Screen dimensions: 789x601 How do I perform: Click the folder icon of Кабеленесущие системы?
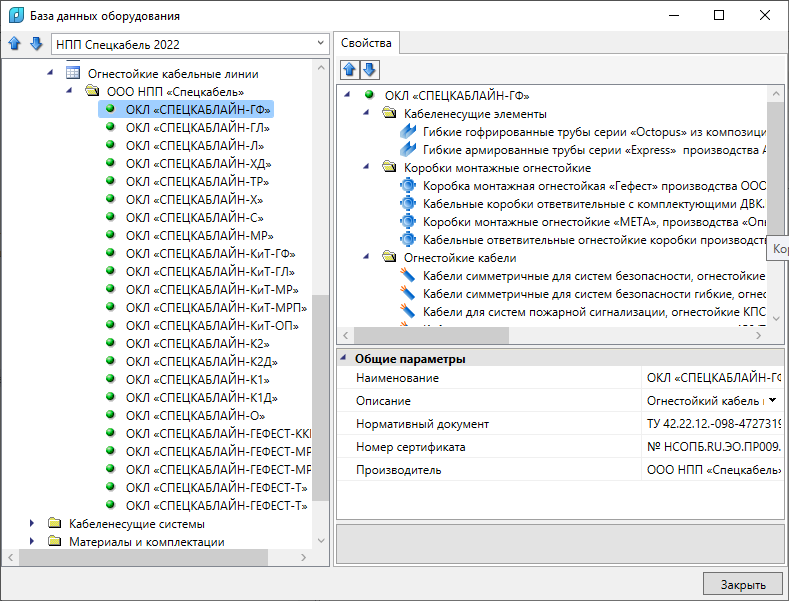(54, 523)
